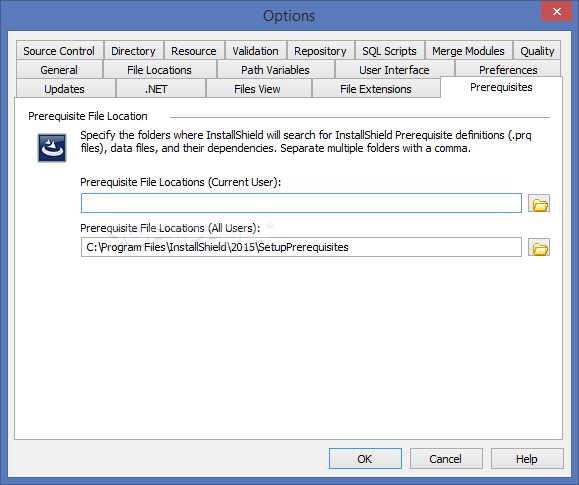Open the Updates tab
Screen dimensions: 579x485
click(x=65, y=89)
